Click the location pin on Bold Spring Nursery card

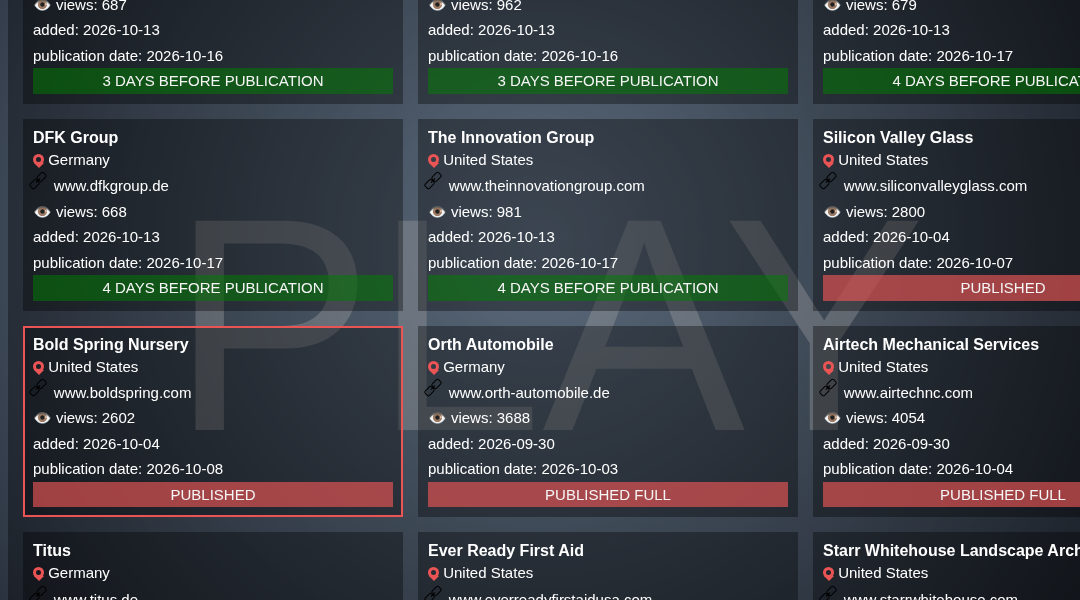coord(39,367)
